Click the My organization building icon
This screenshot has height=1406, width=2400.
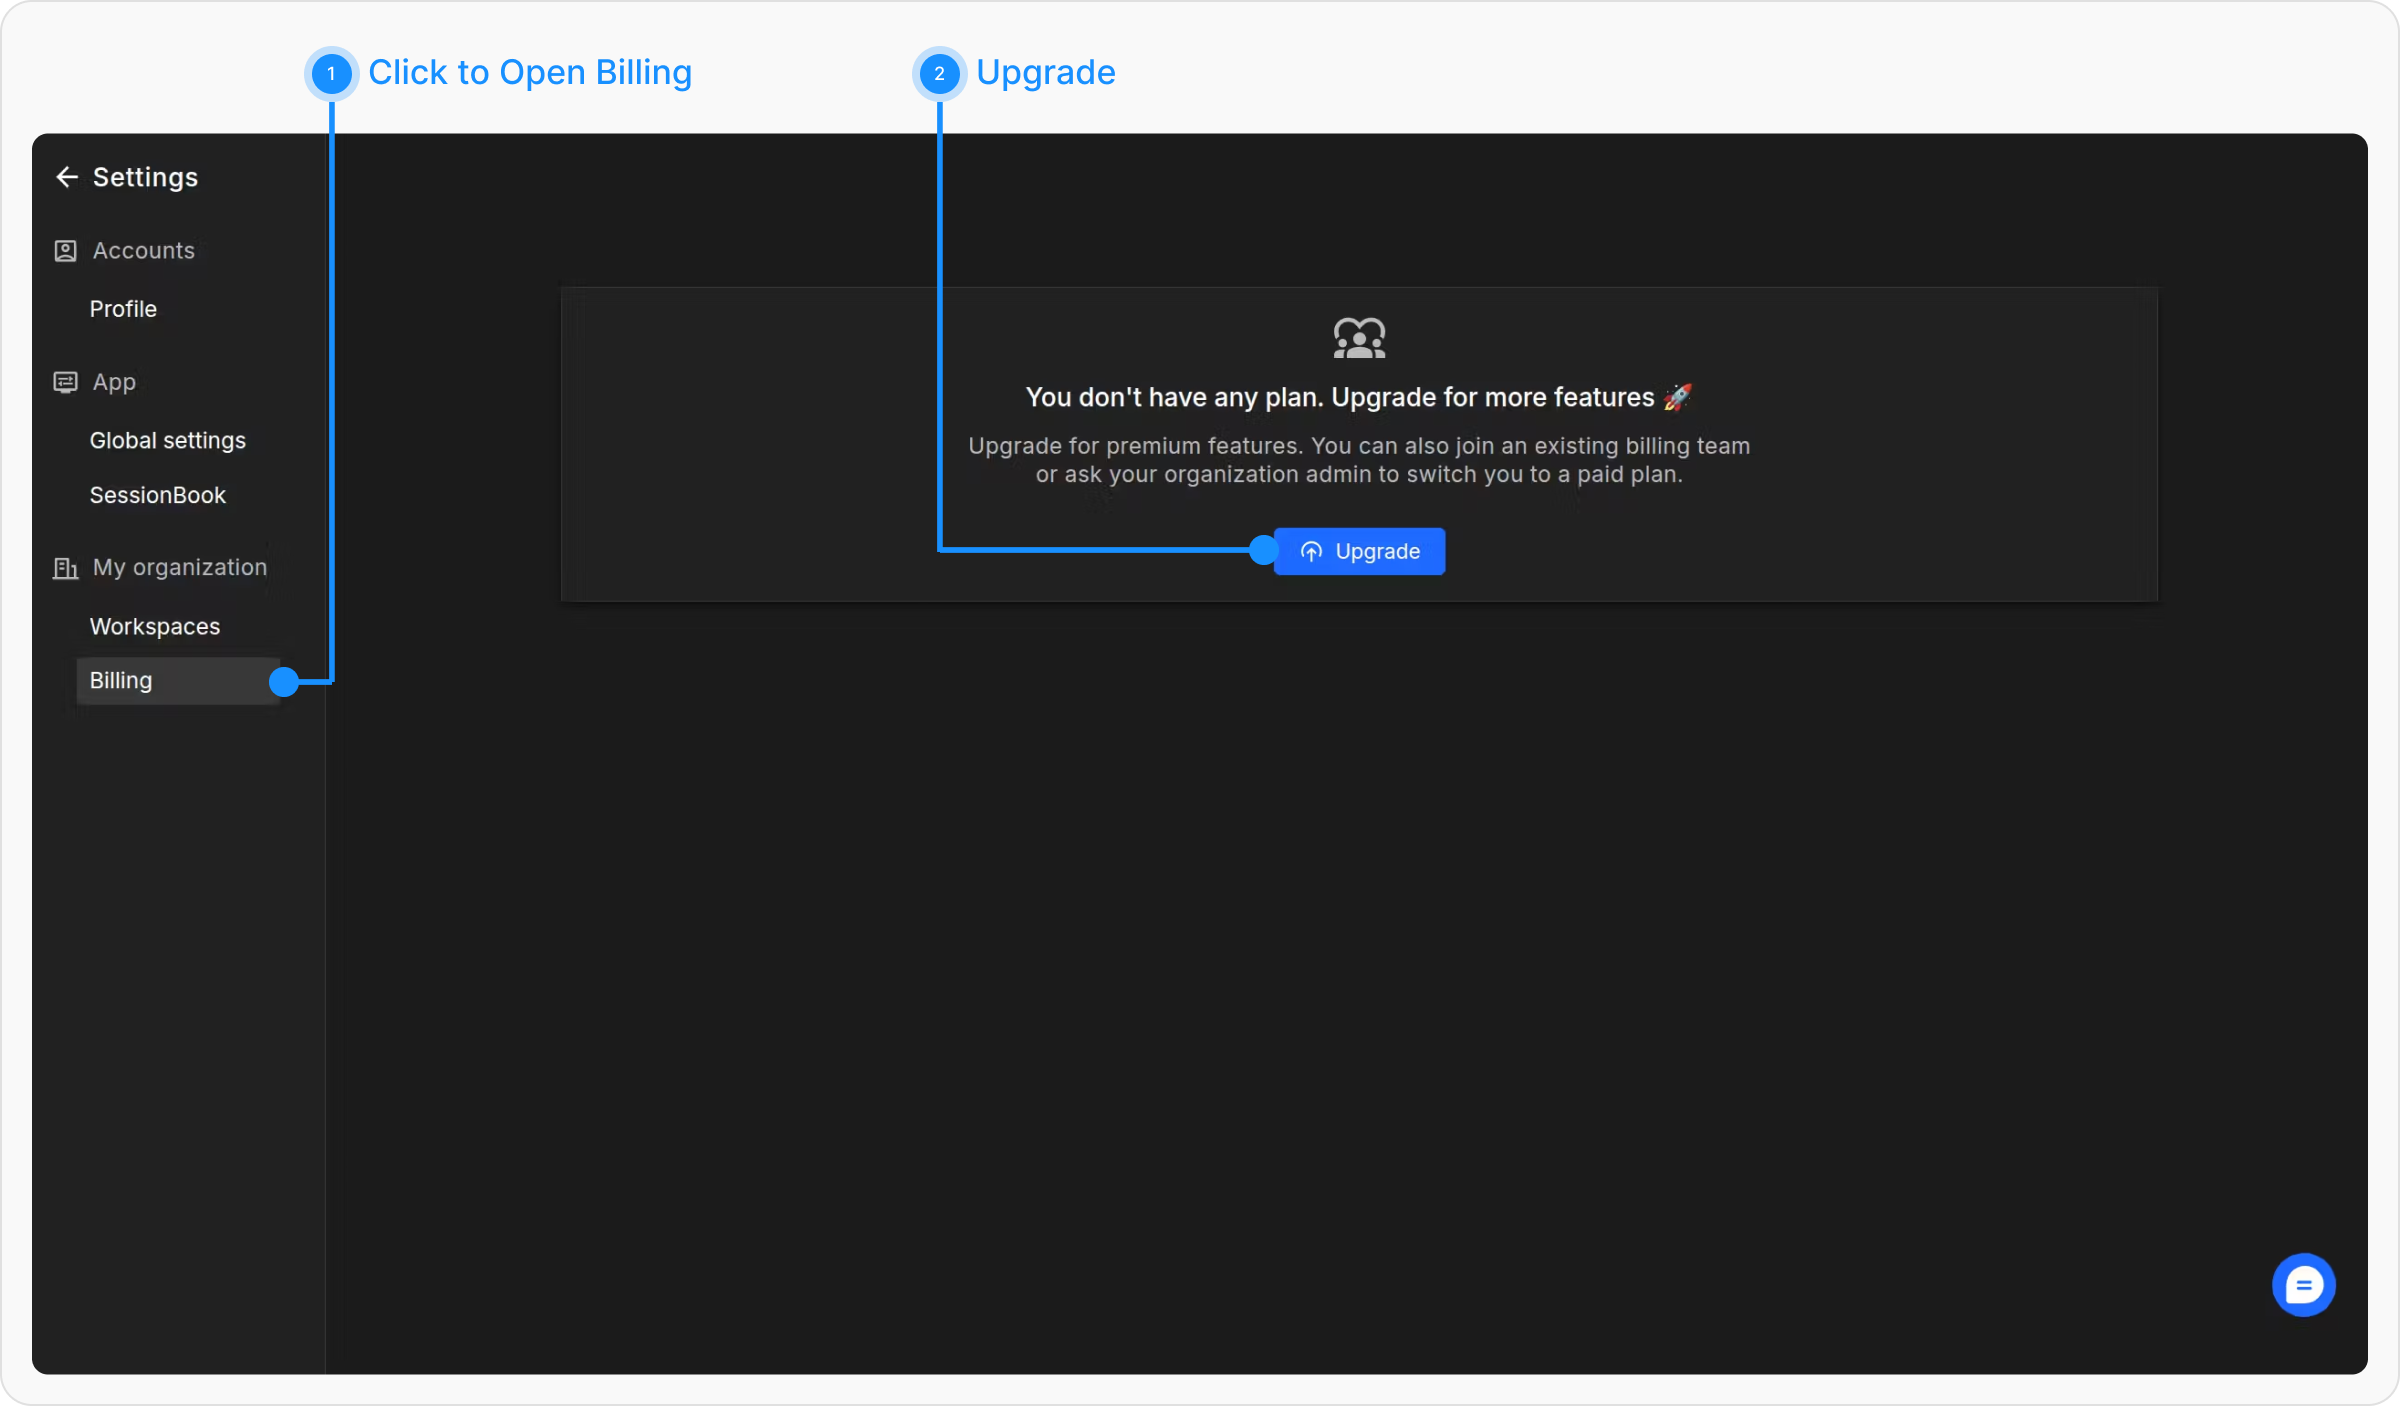[65, 568]
